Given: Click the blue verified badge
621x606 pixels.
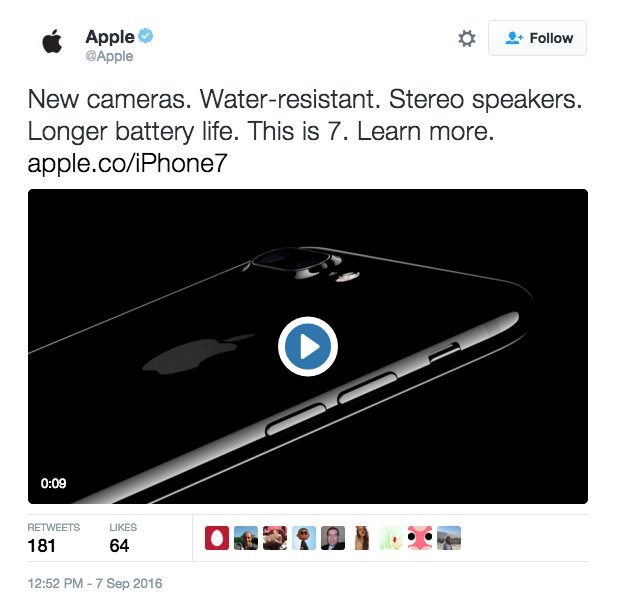Looking at the screenshot, I should 146,36.
